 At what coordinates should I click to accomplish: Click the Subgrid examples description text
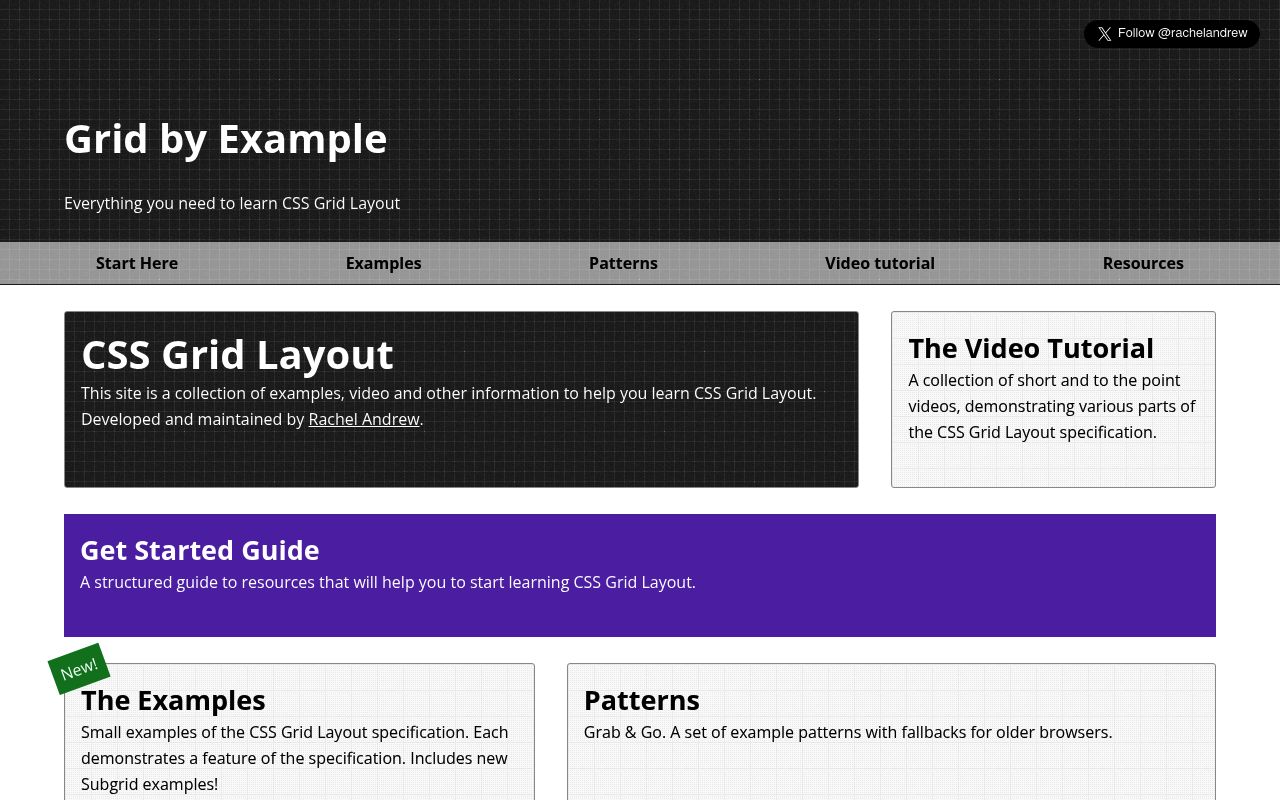[294, 758]
